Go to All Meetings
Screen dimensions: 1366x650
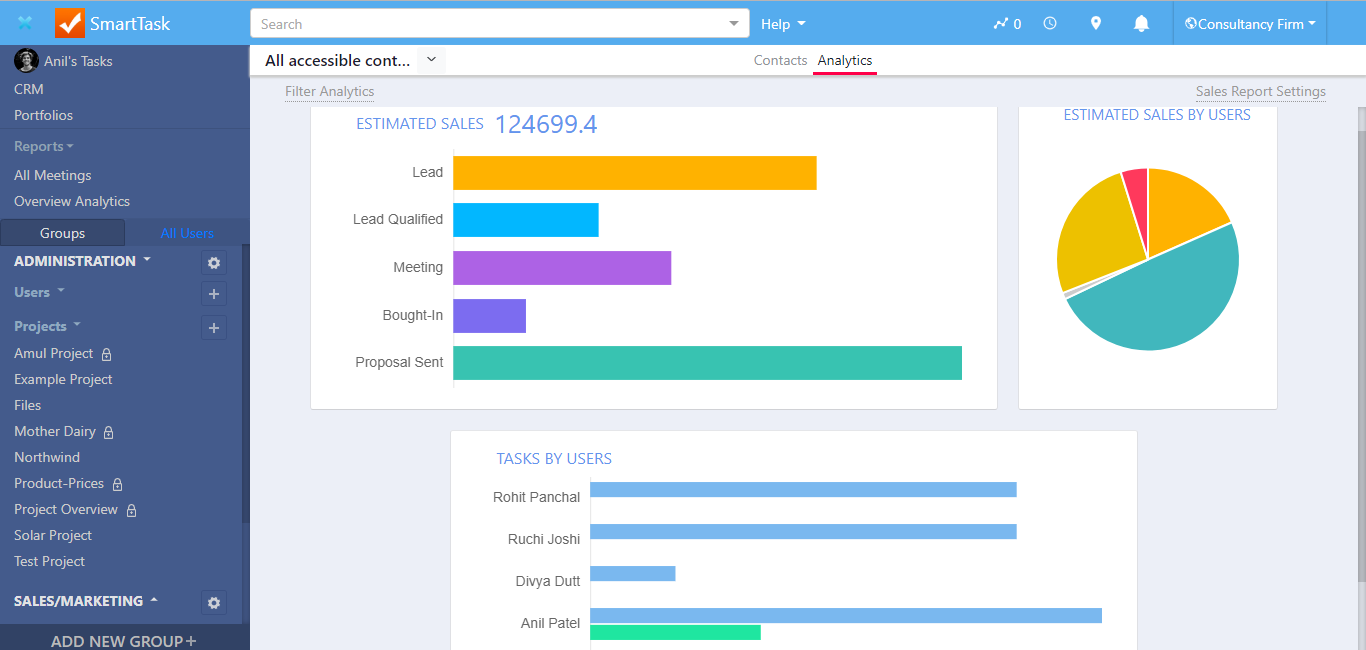pos(53,175)
